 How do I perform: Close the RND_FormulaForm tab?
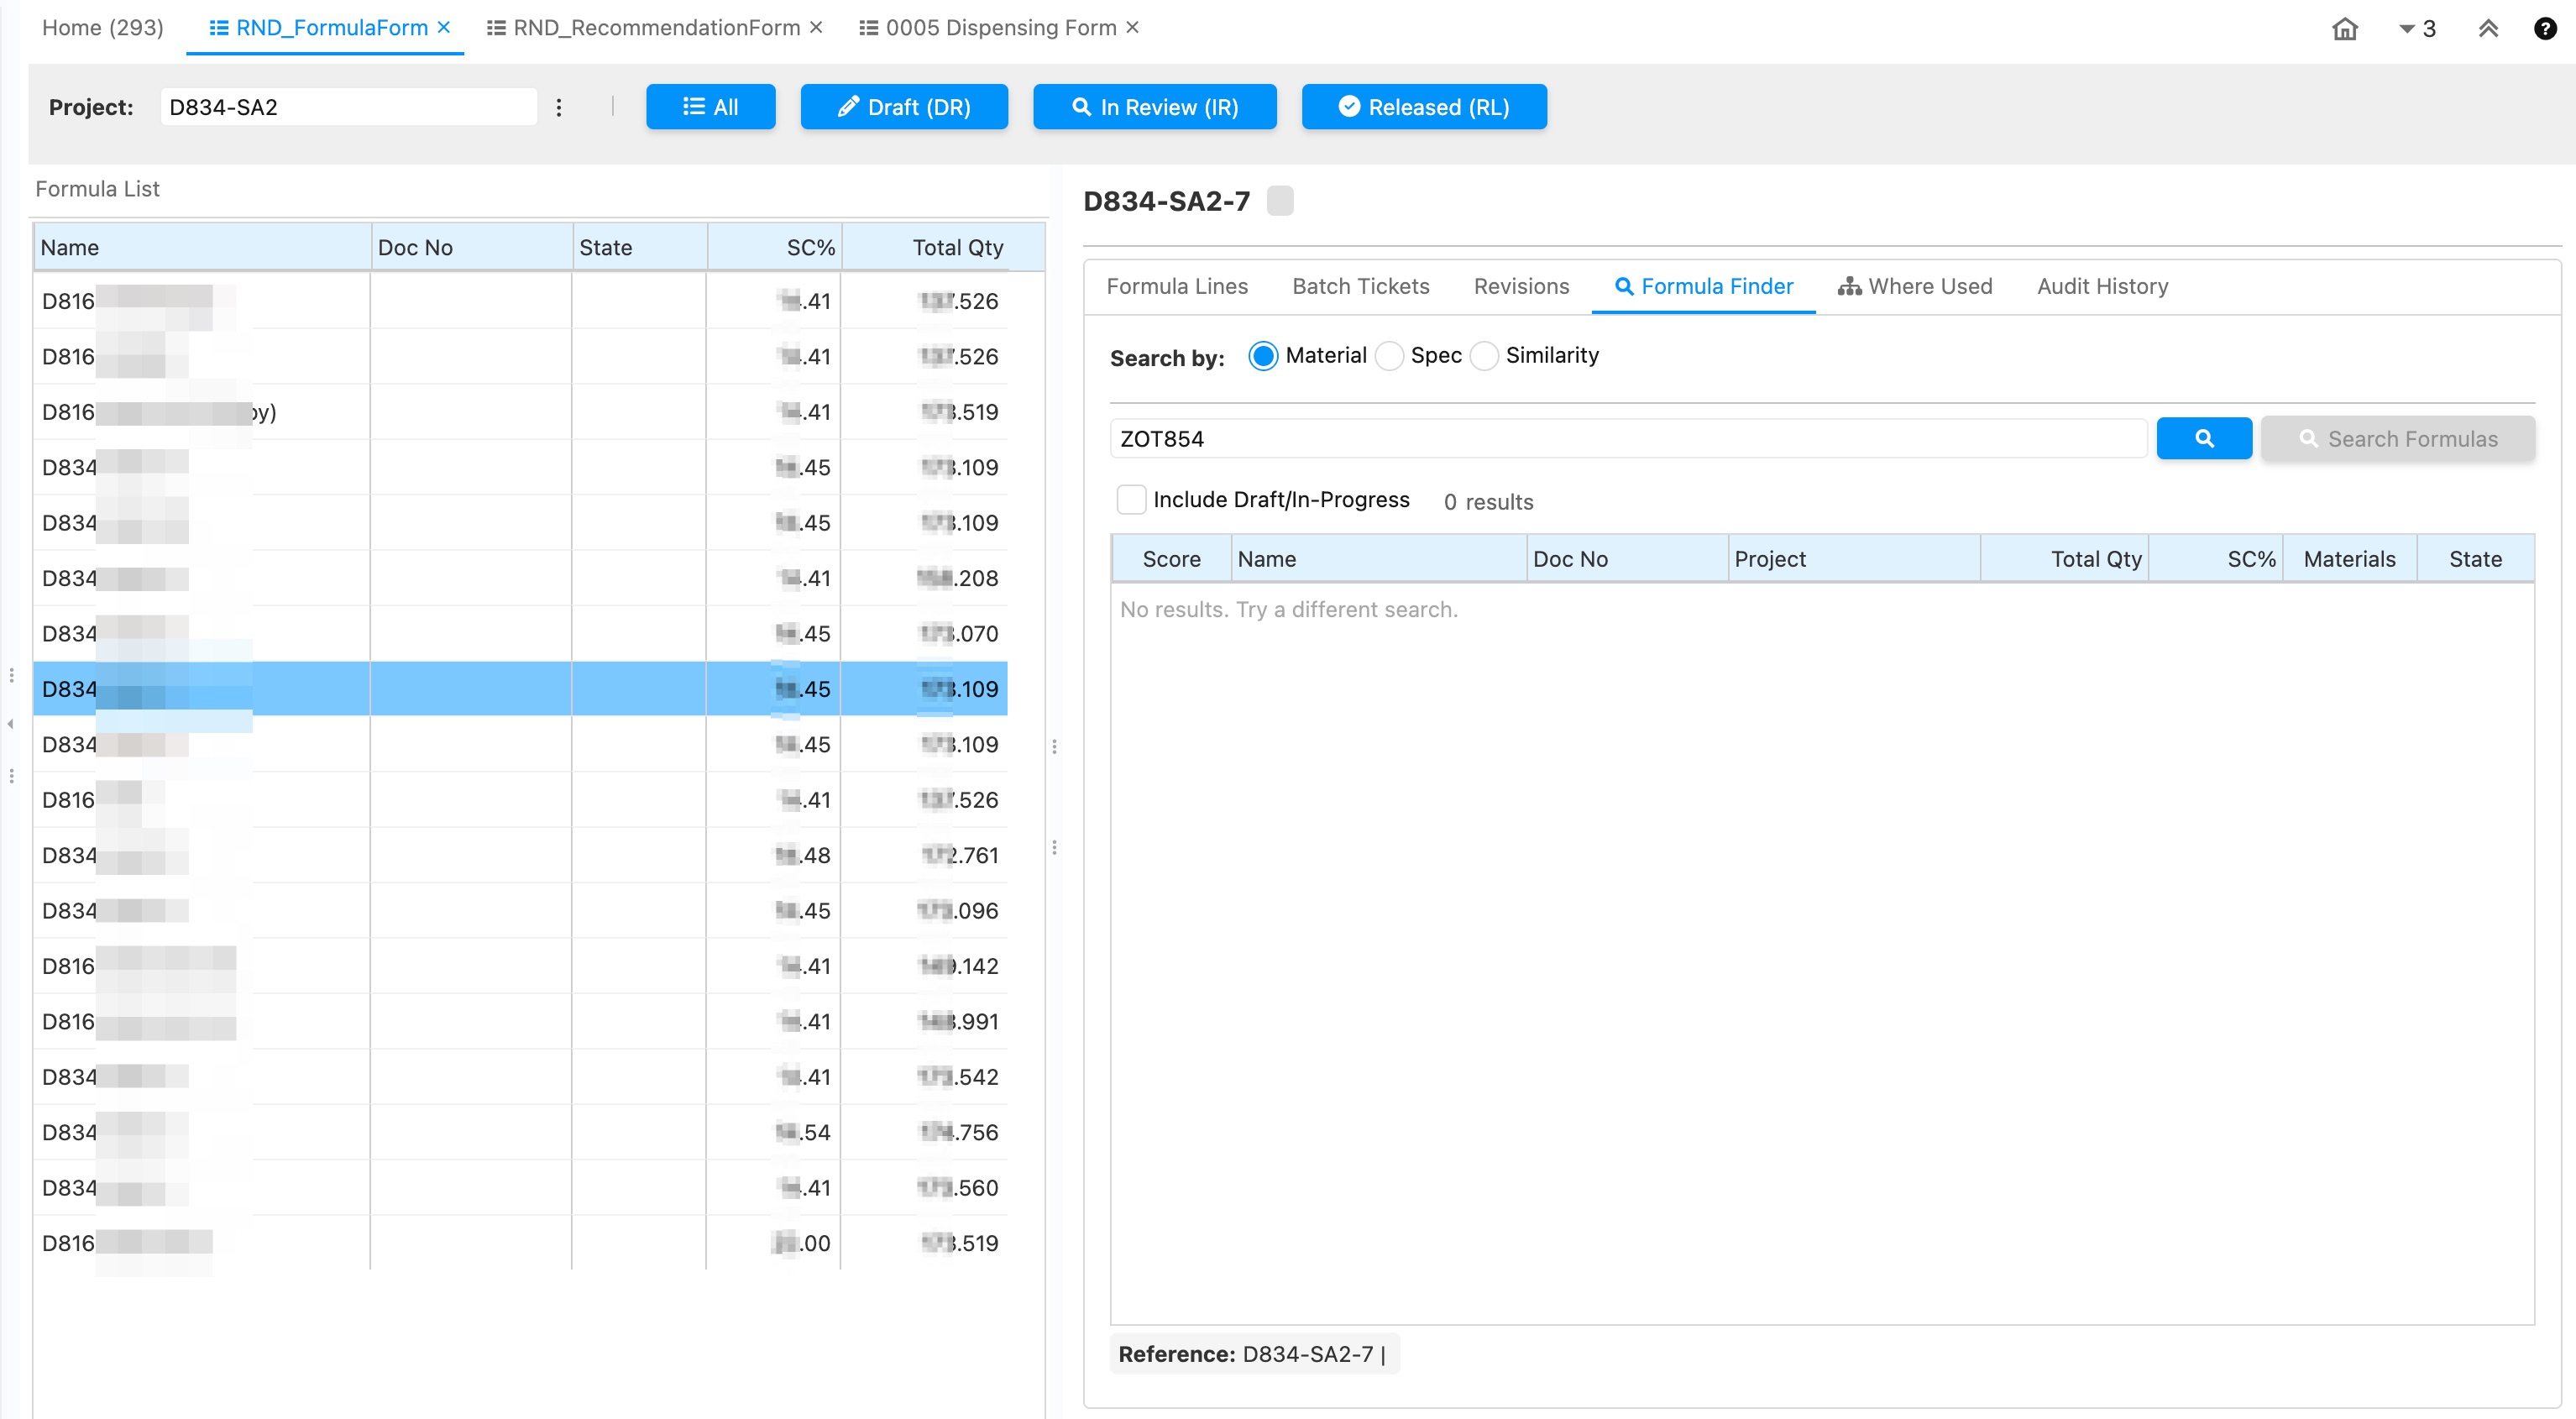(444, 28)
